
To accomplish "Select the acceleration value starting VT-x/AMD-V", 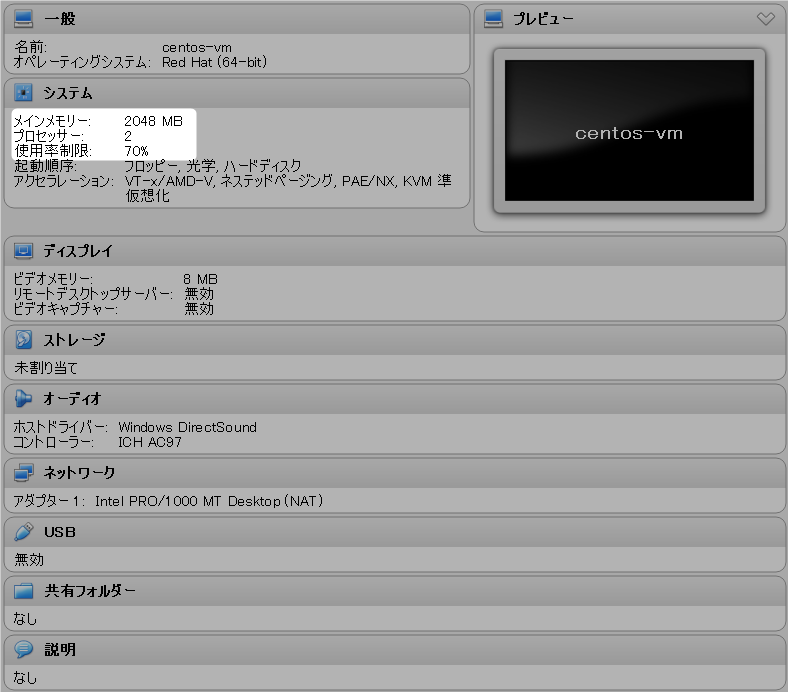I will [x=287, y=188].
